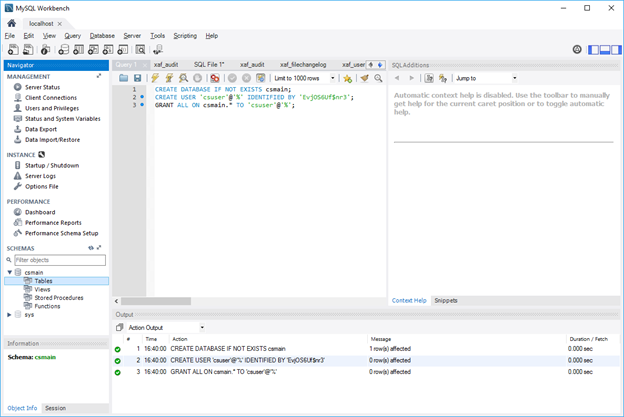
Task: Show the find panel magnifier icon
Action: pos(378,78)
